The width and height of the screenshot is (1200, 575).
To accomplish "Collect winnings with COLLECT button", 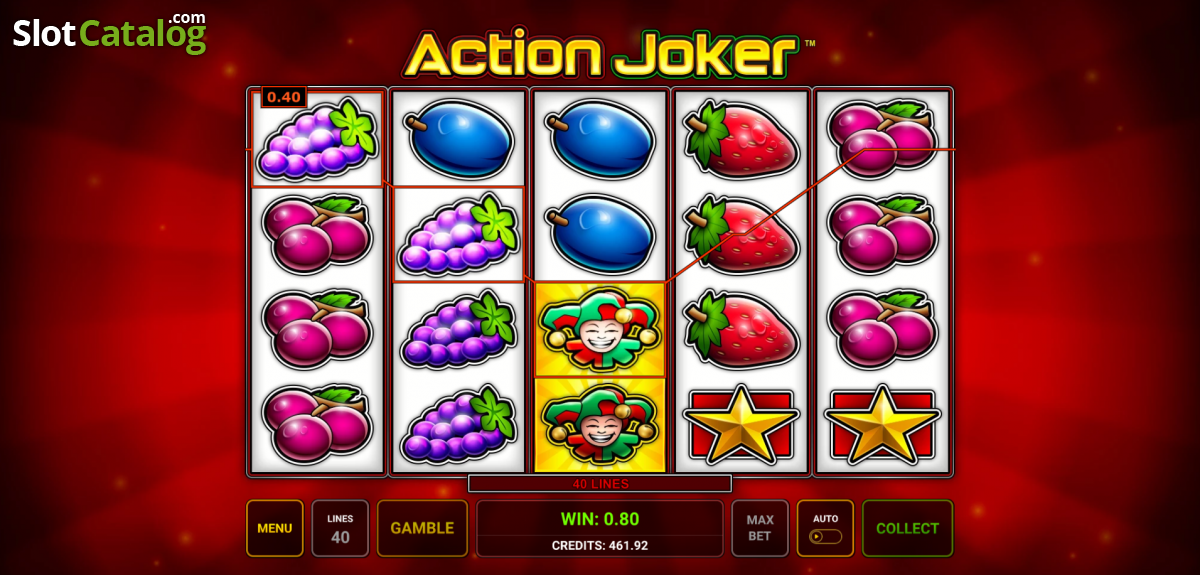I will [908, 528].
